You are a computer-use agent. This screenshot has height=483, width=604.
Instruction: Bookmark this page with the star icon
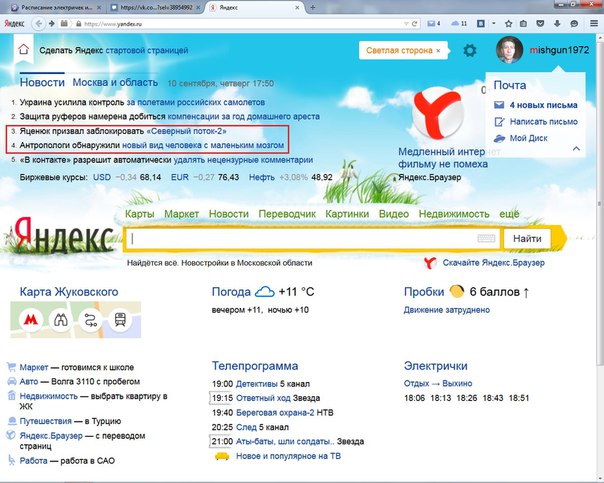[508, 23]
